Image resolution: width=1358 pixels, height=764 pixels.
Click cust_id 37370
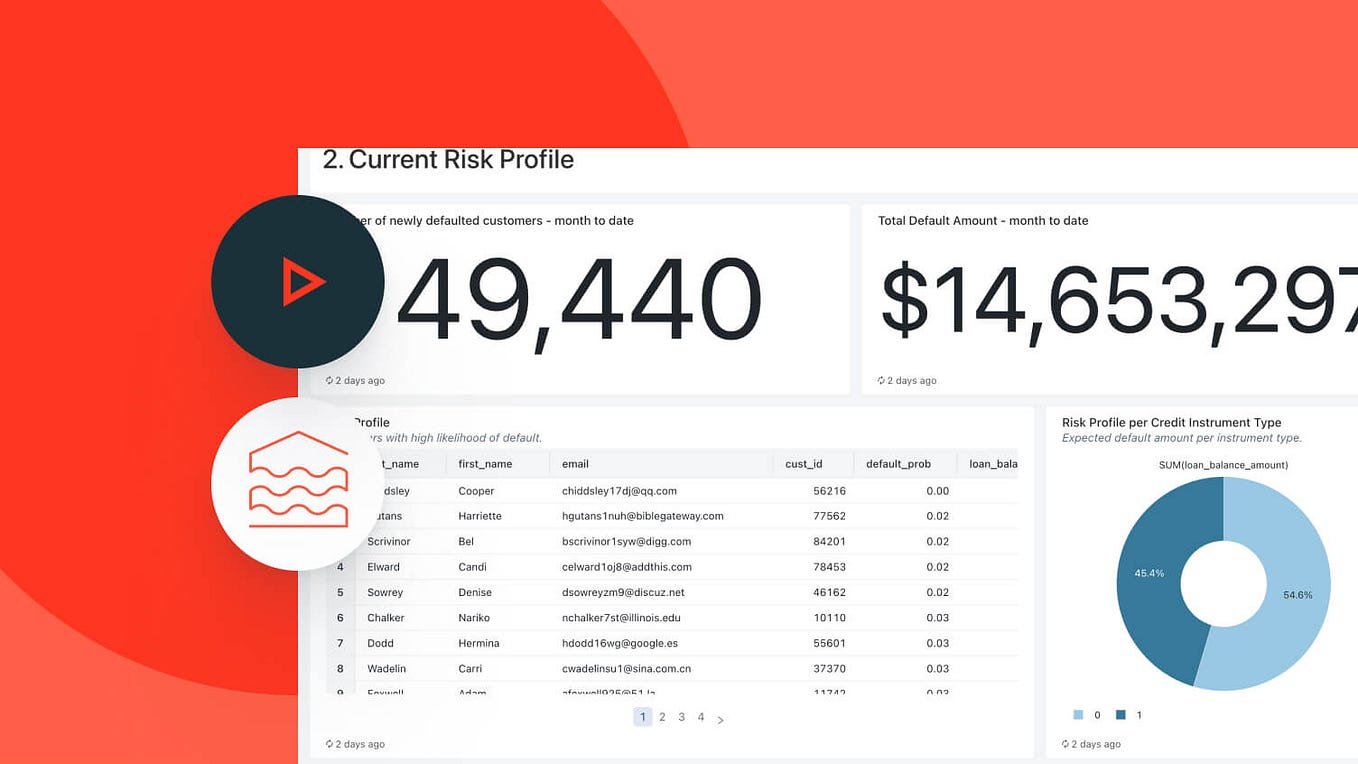[x=830, y=668]
